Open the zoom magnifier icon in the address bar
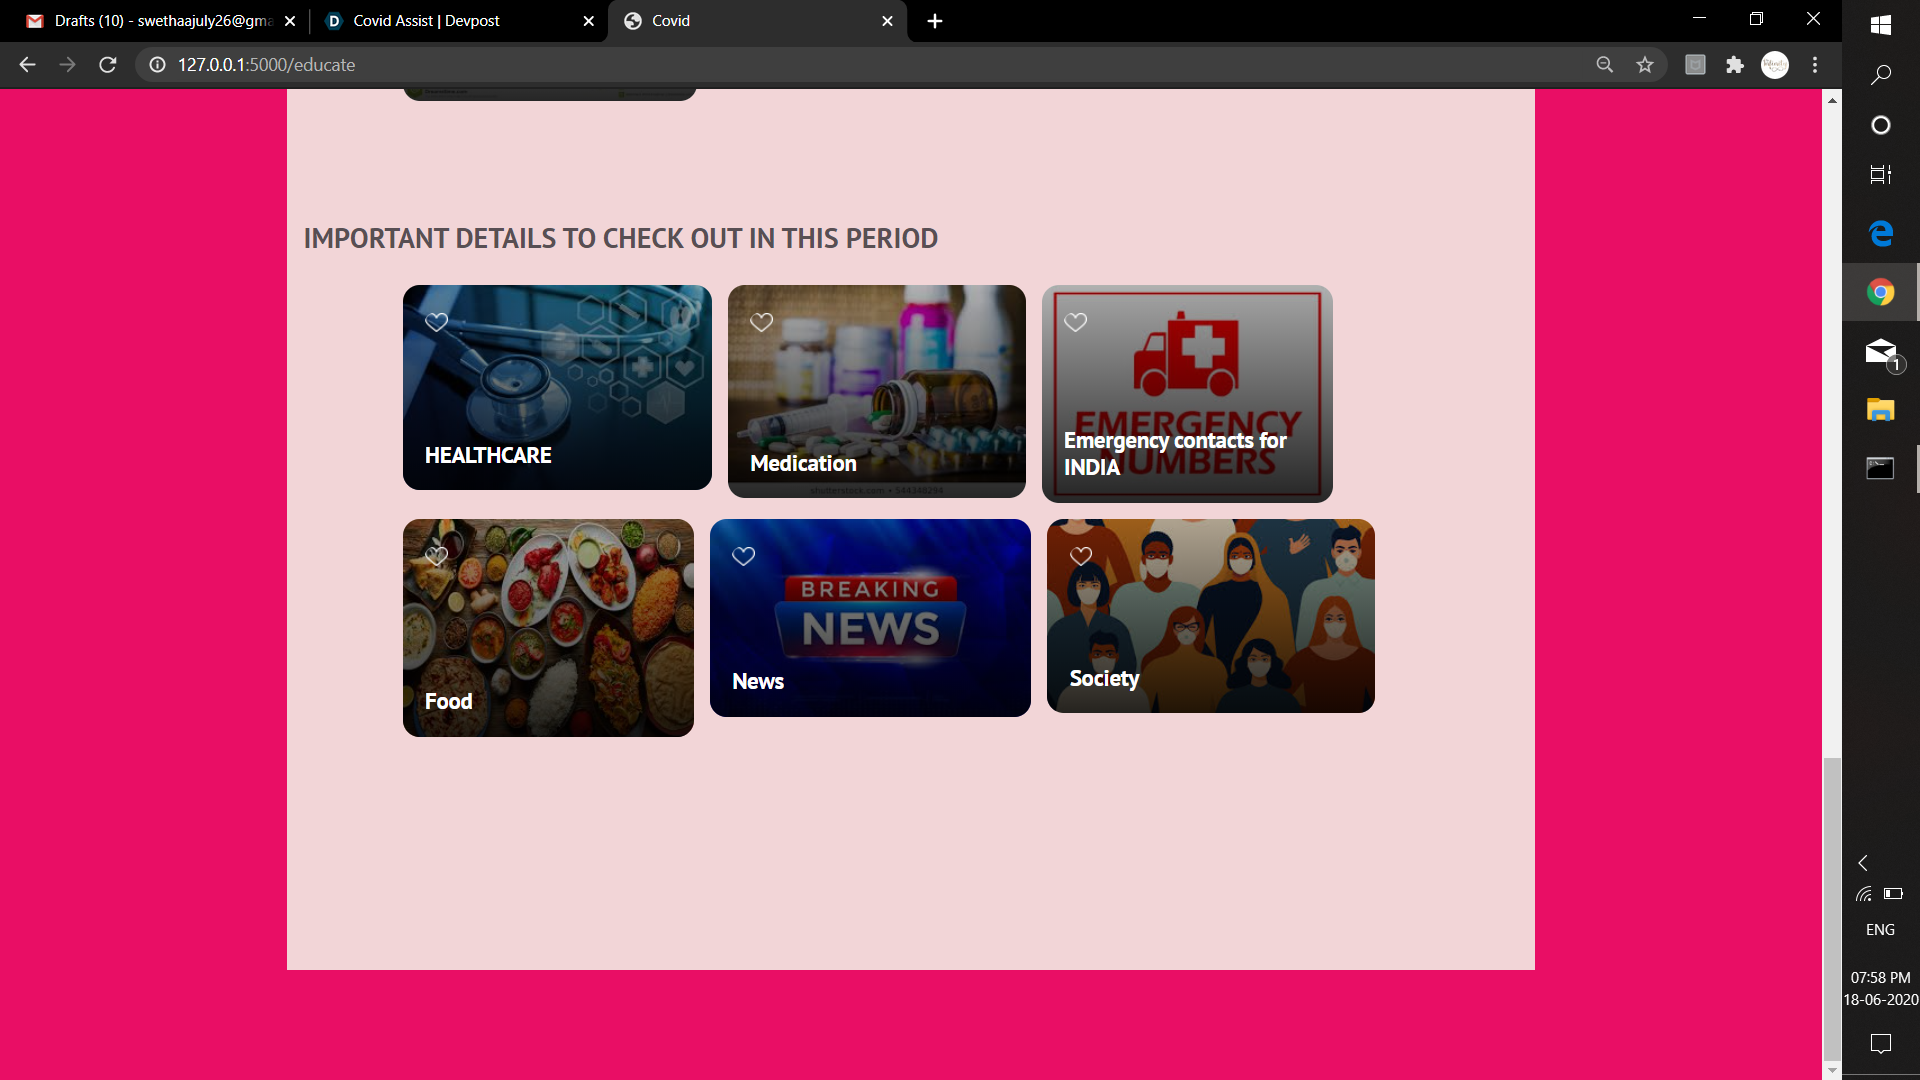 [1605, 65]
